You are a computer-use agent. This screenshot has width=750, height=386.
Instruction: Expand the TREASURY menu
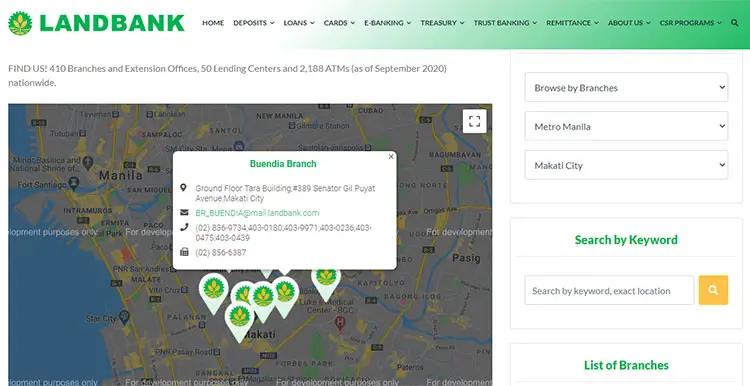point(442,23)
